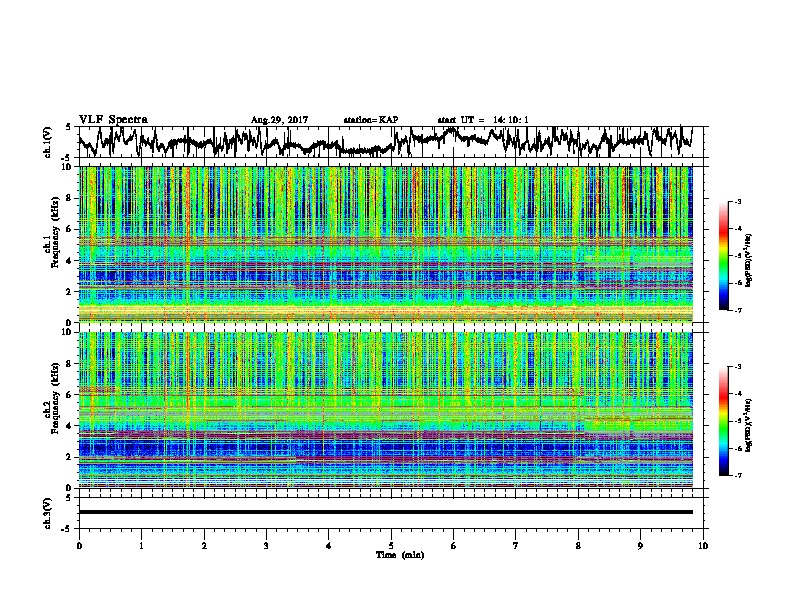The height and width of the screenshot is (612, 792).
Task: Click the ch.1 spectrogram color bar
Action: pyautogui.click(x=723, y=256)
